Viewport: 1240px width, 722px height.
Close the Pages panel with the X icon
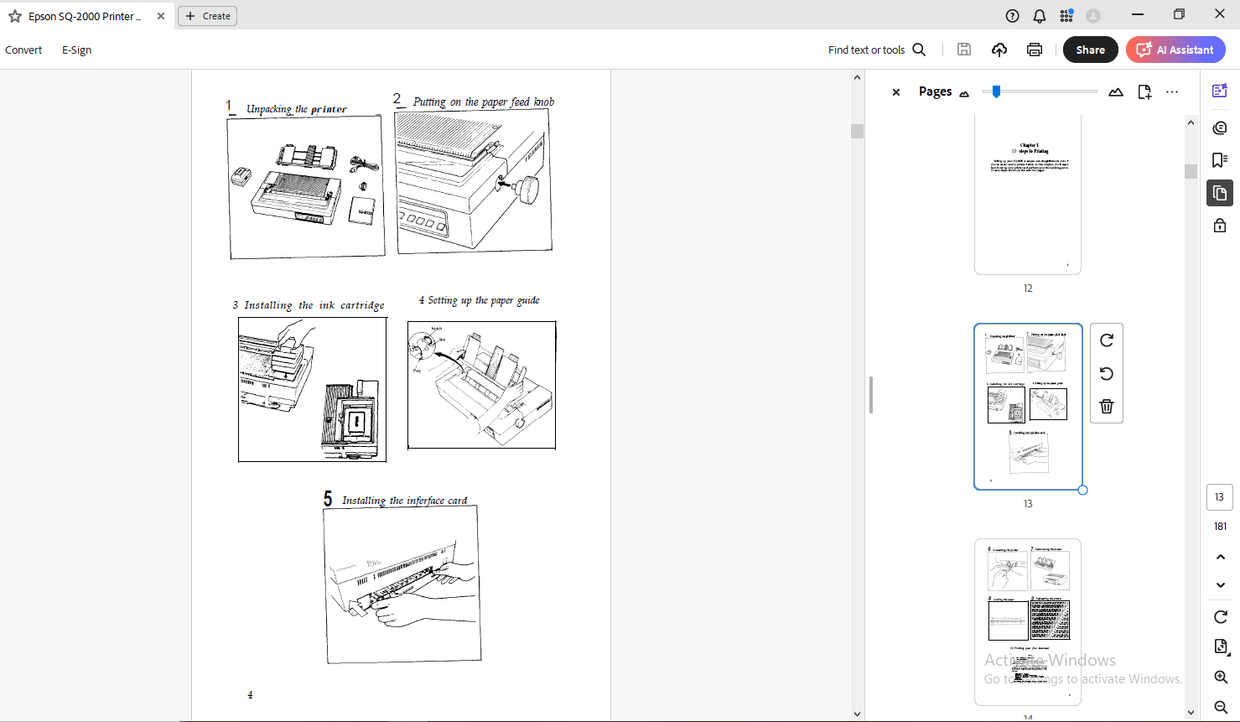(895, 92)
